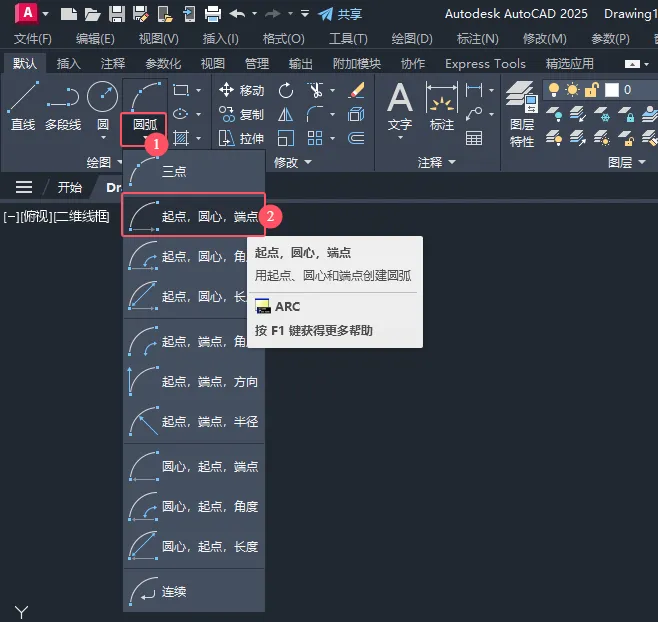The image size is (658, 622).
Task: Expand the Annotation (注释) panel
Action: (x=436, y=162)
